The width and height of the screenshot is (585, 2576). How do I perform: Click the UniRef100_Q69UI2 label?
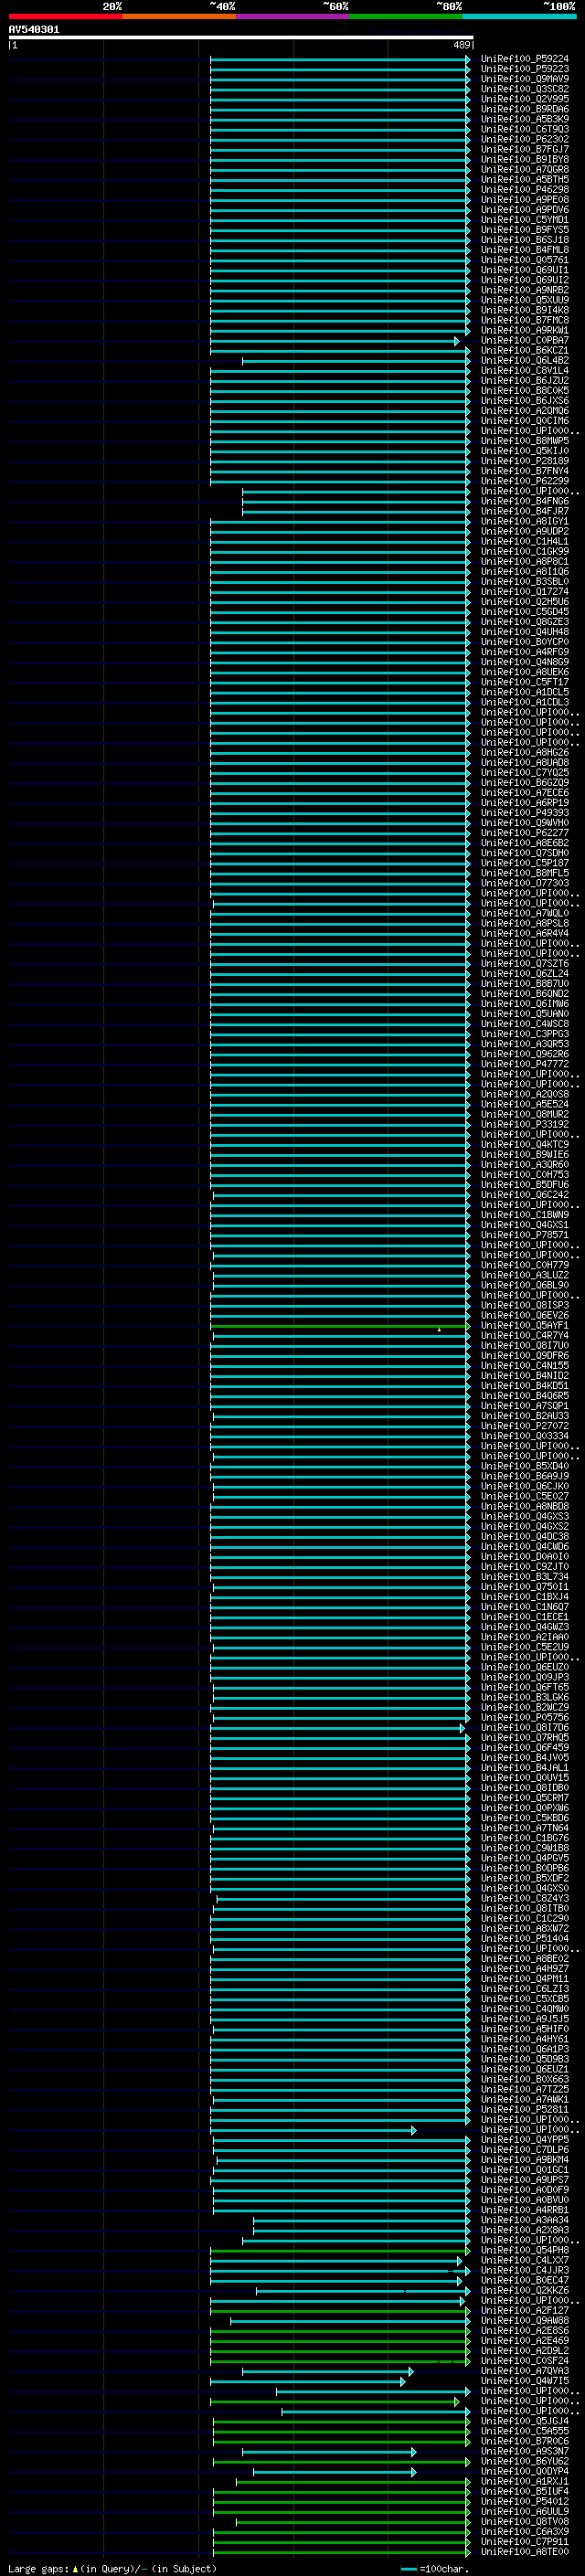coord(524,280)
